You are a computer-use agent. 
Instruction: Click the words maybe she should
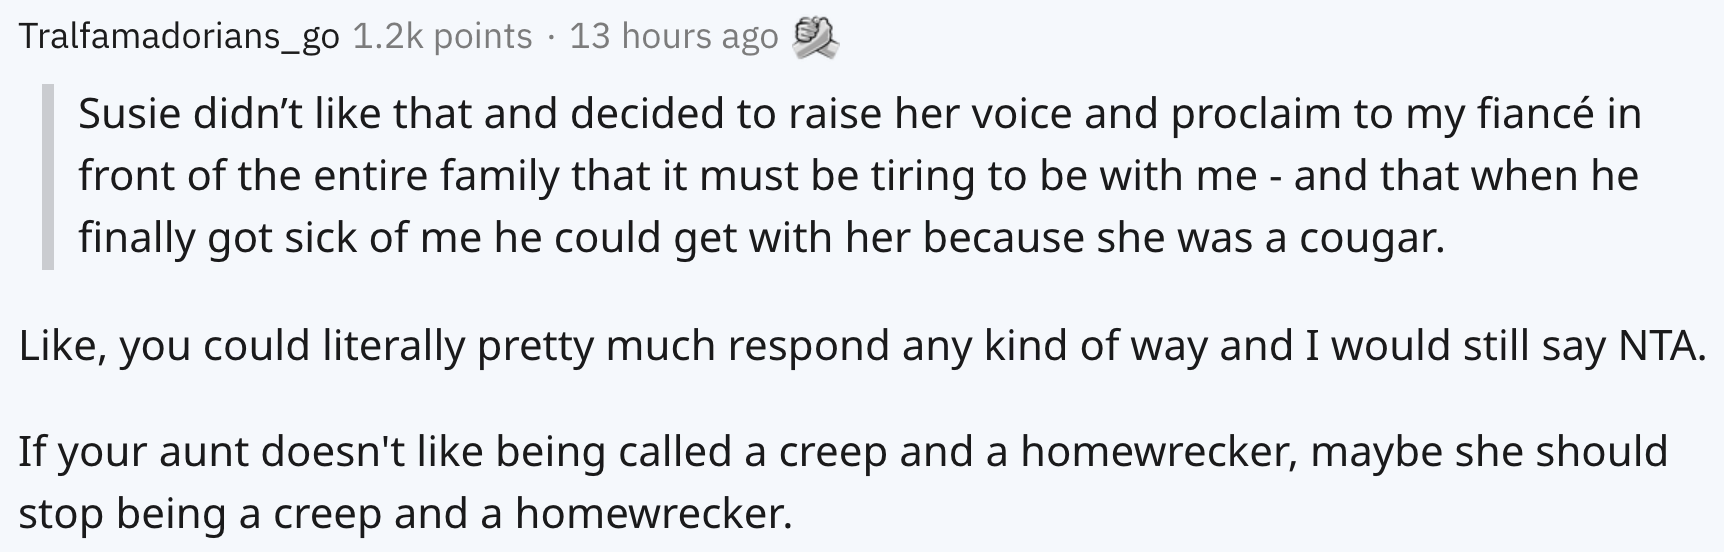pos(1489,452)
